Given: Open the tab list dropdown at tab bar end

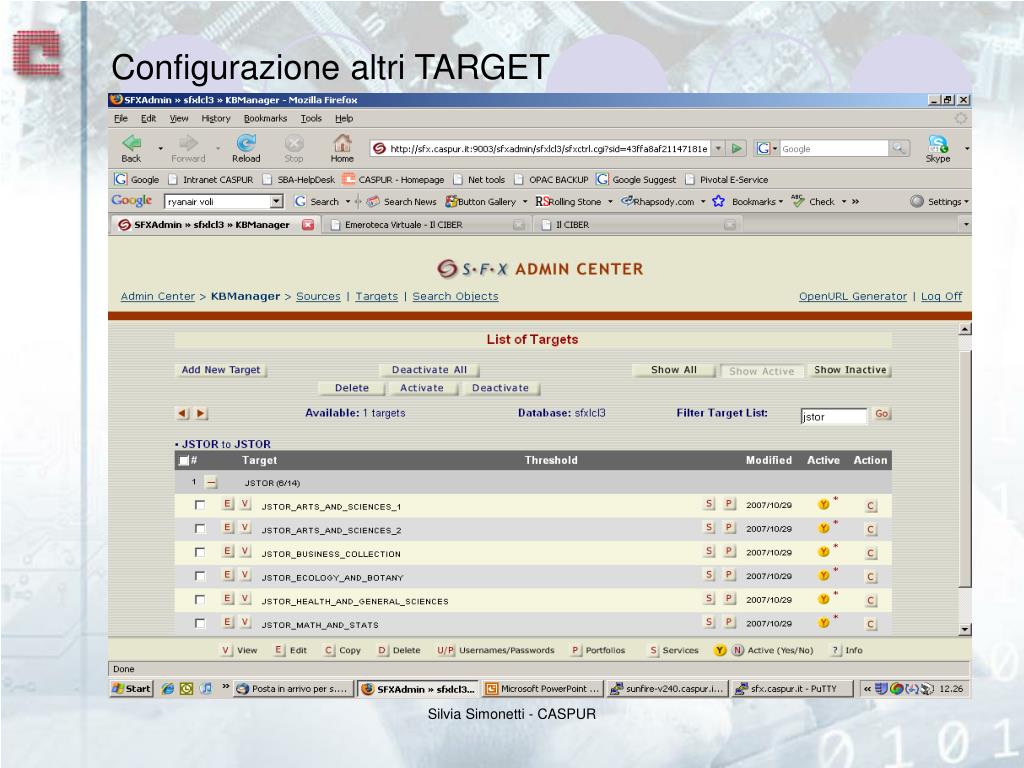Looking at the screenshot, I should tap(966, 225).
